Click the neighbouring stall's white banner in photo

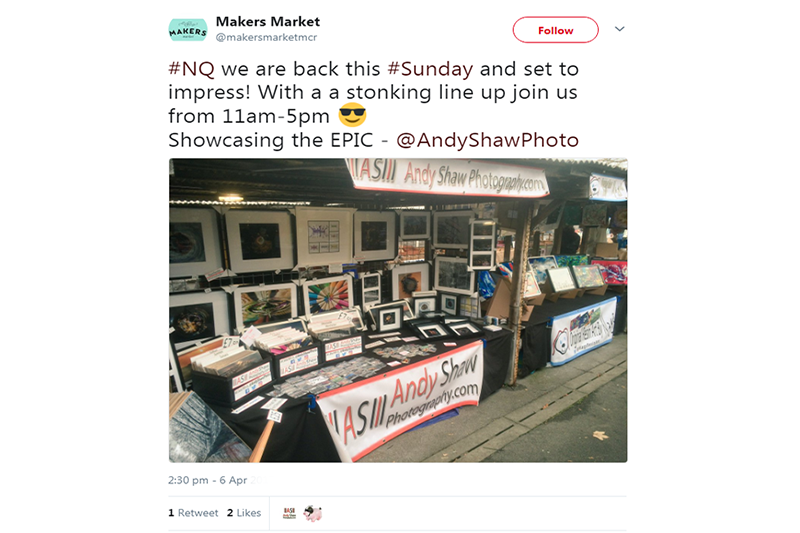(x=583, y=332)
